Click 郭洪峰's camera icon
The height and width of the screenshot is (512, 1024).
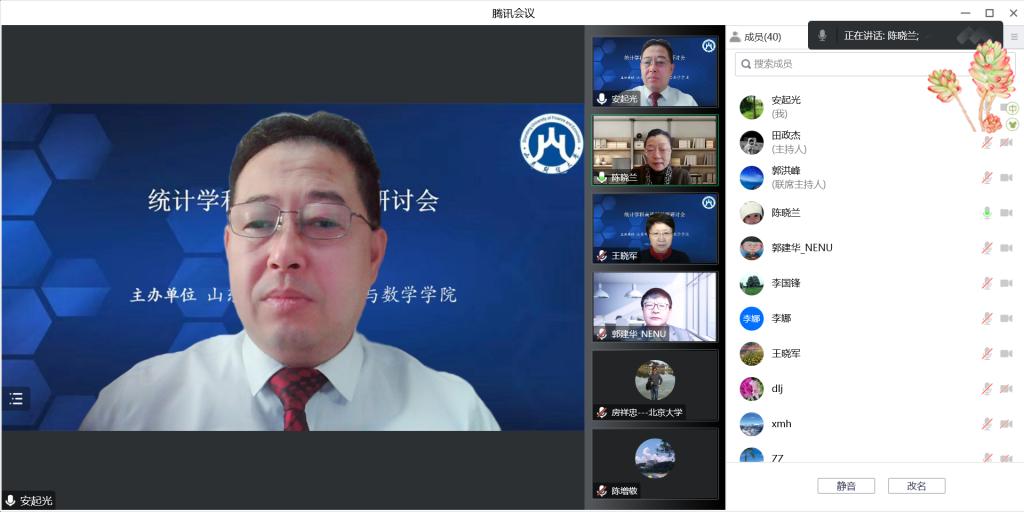click(x=1006, y=178)
